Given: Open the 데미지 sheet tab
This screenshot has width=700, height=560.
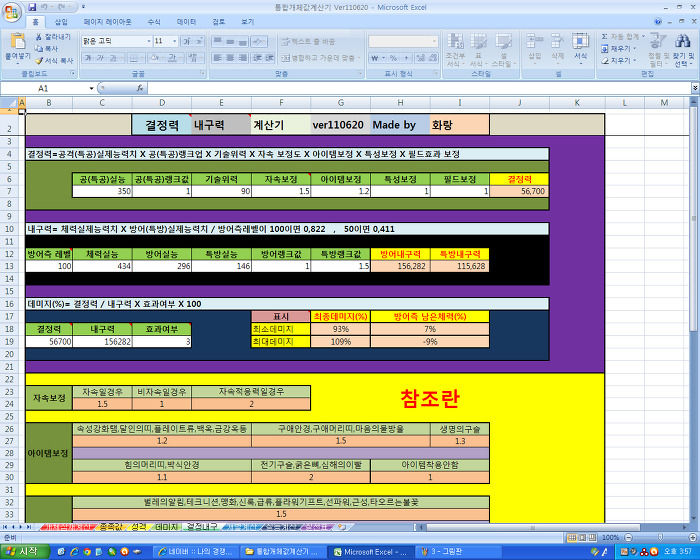Looking at the screenshot, I should pos(166,526).
